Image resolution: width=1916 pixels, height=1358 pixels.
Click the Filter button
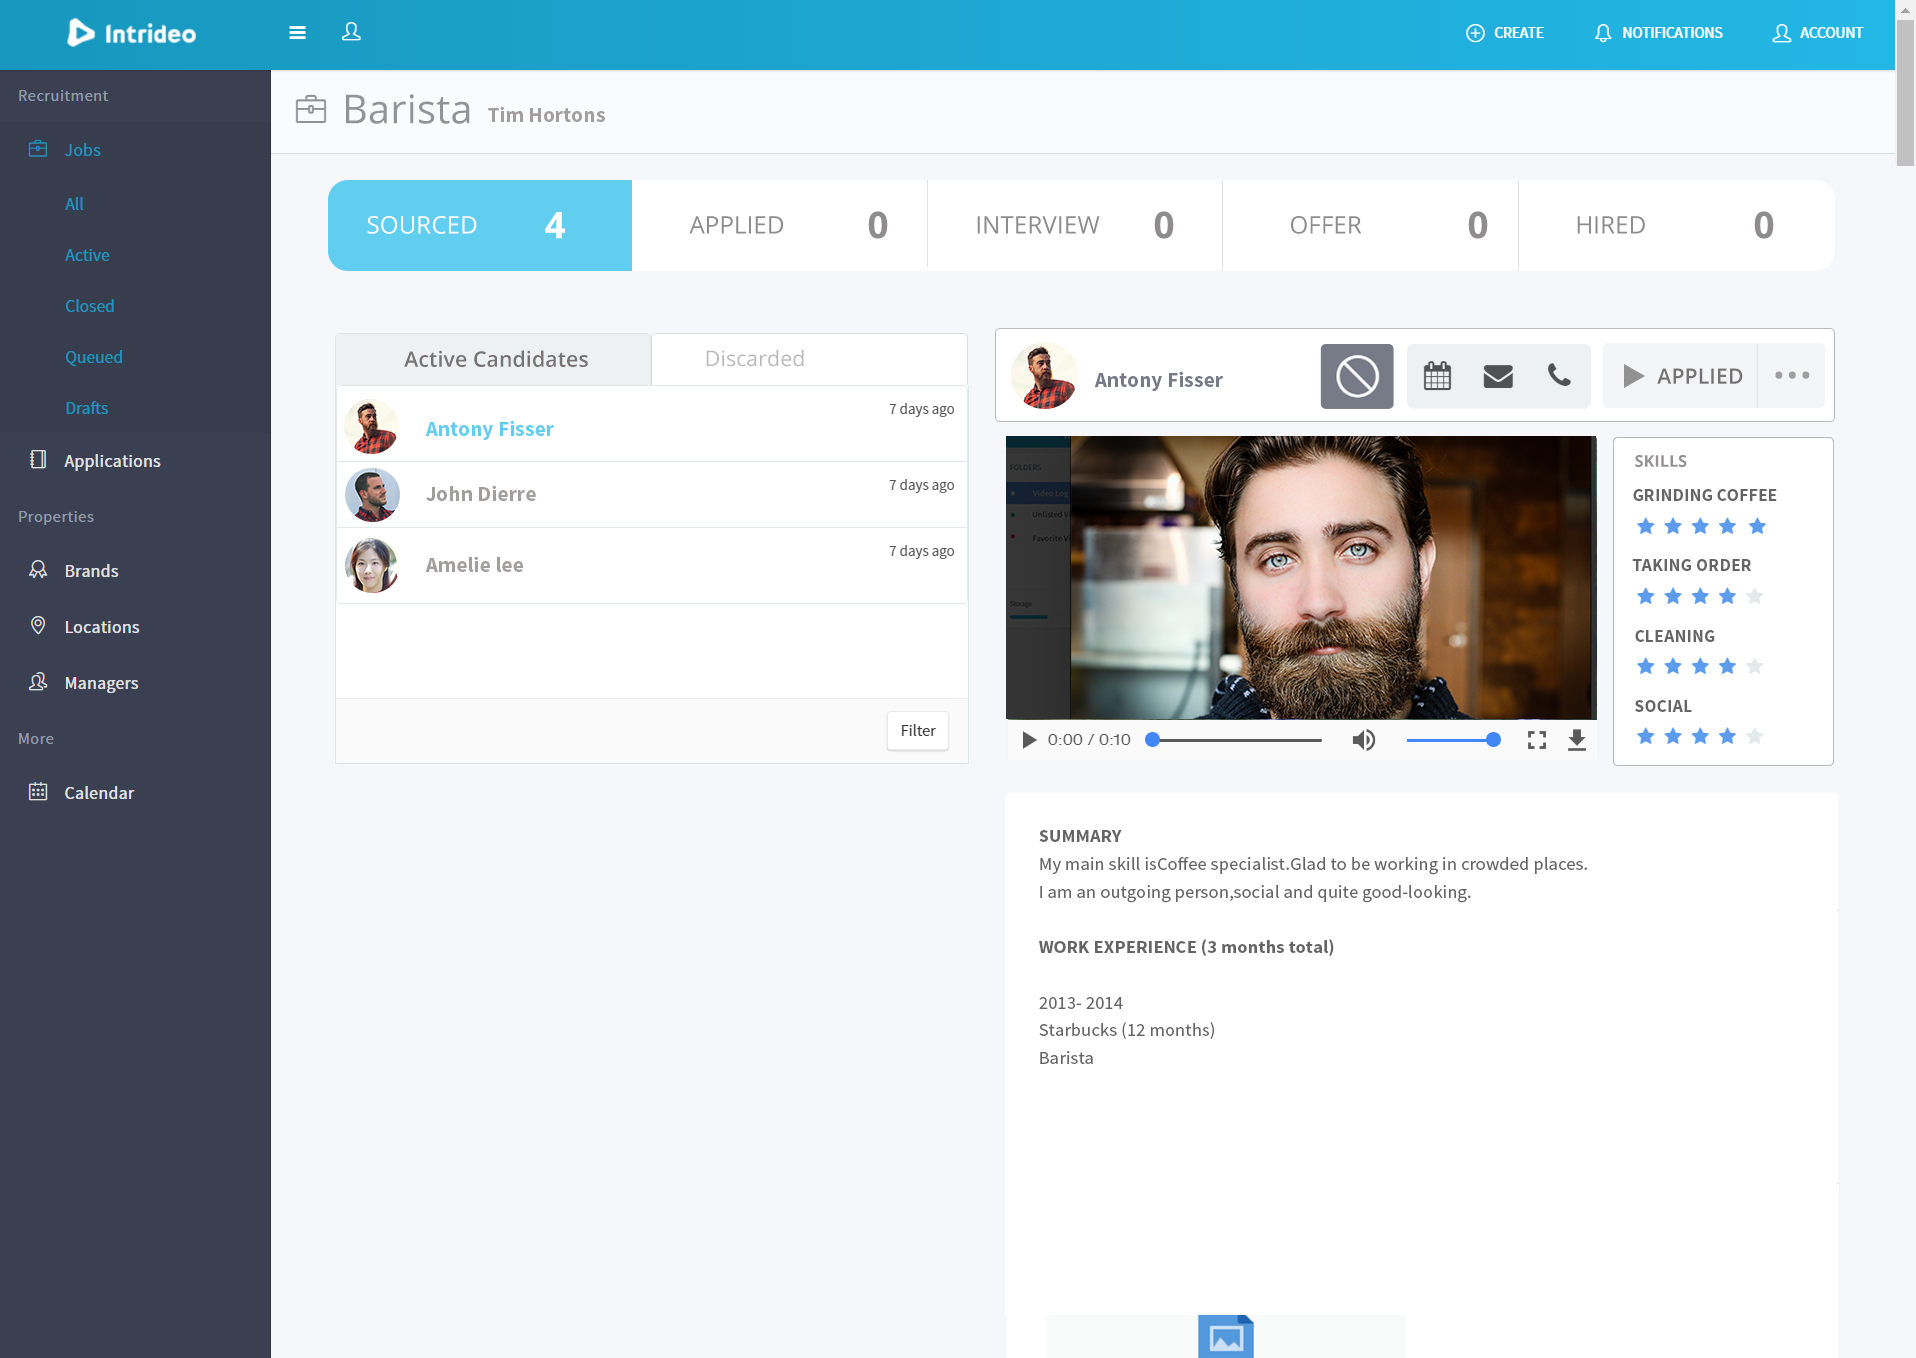(x=917, y=731)
